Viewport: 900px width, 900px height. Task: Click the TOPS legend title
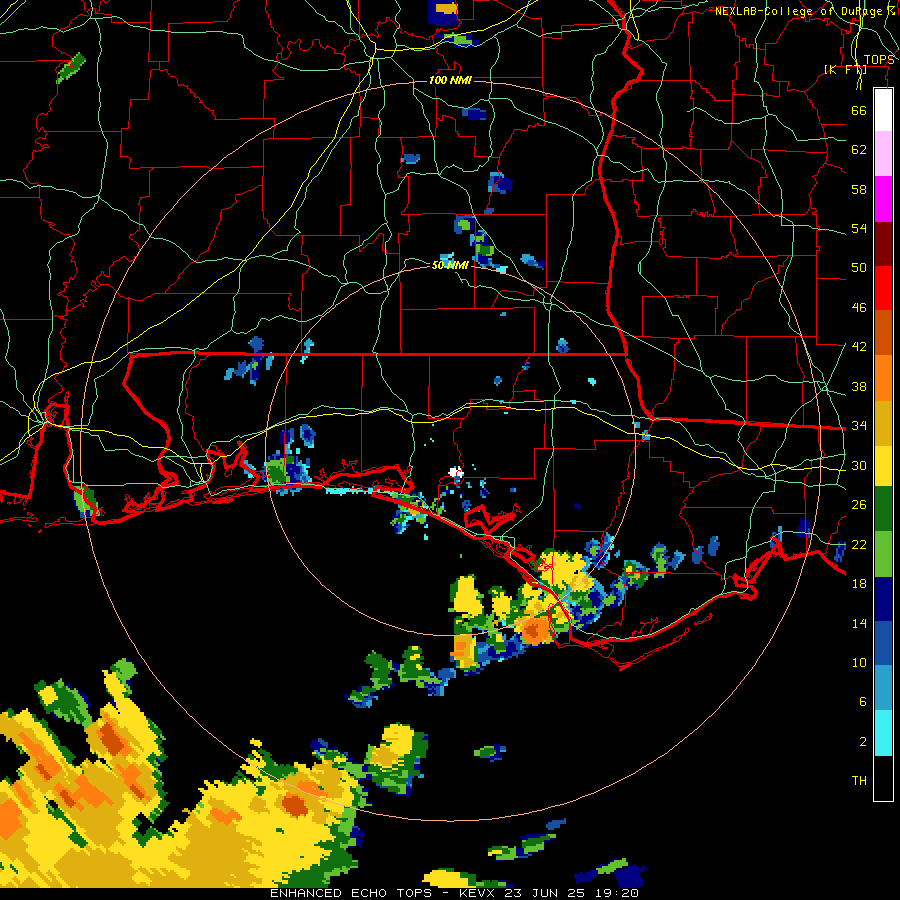point(878,60)
